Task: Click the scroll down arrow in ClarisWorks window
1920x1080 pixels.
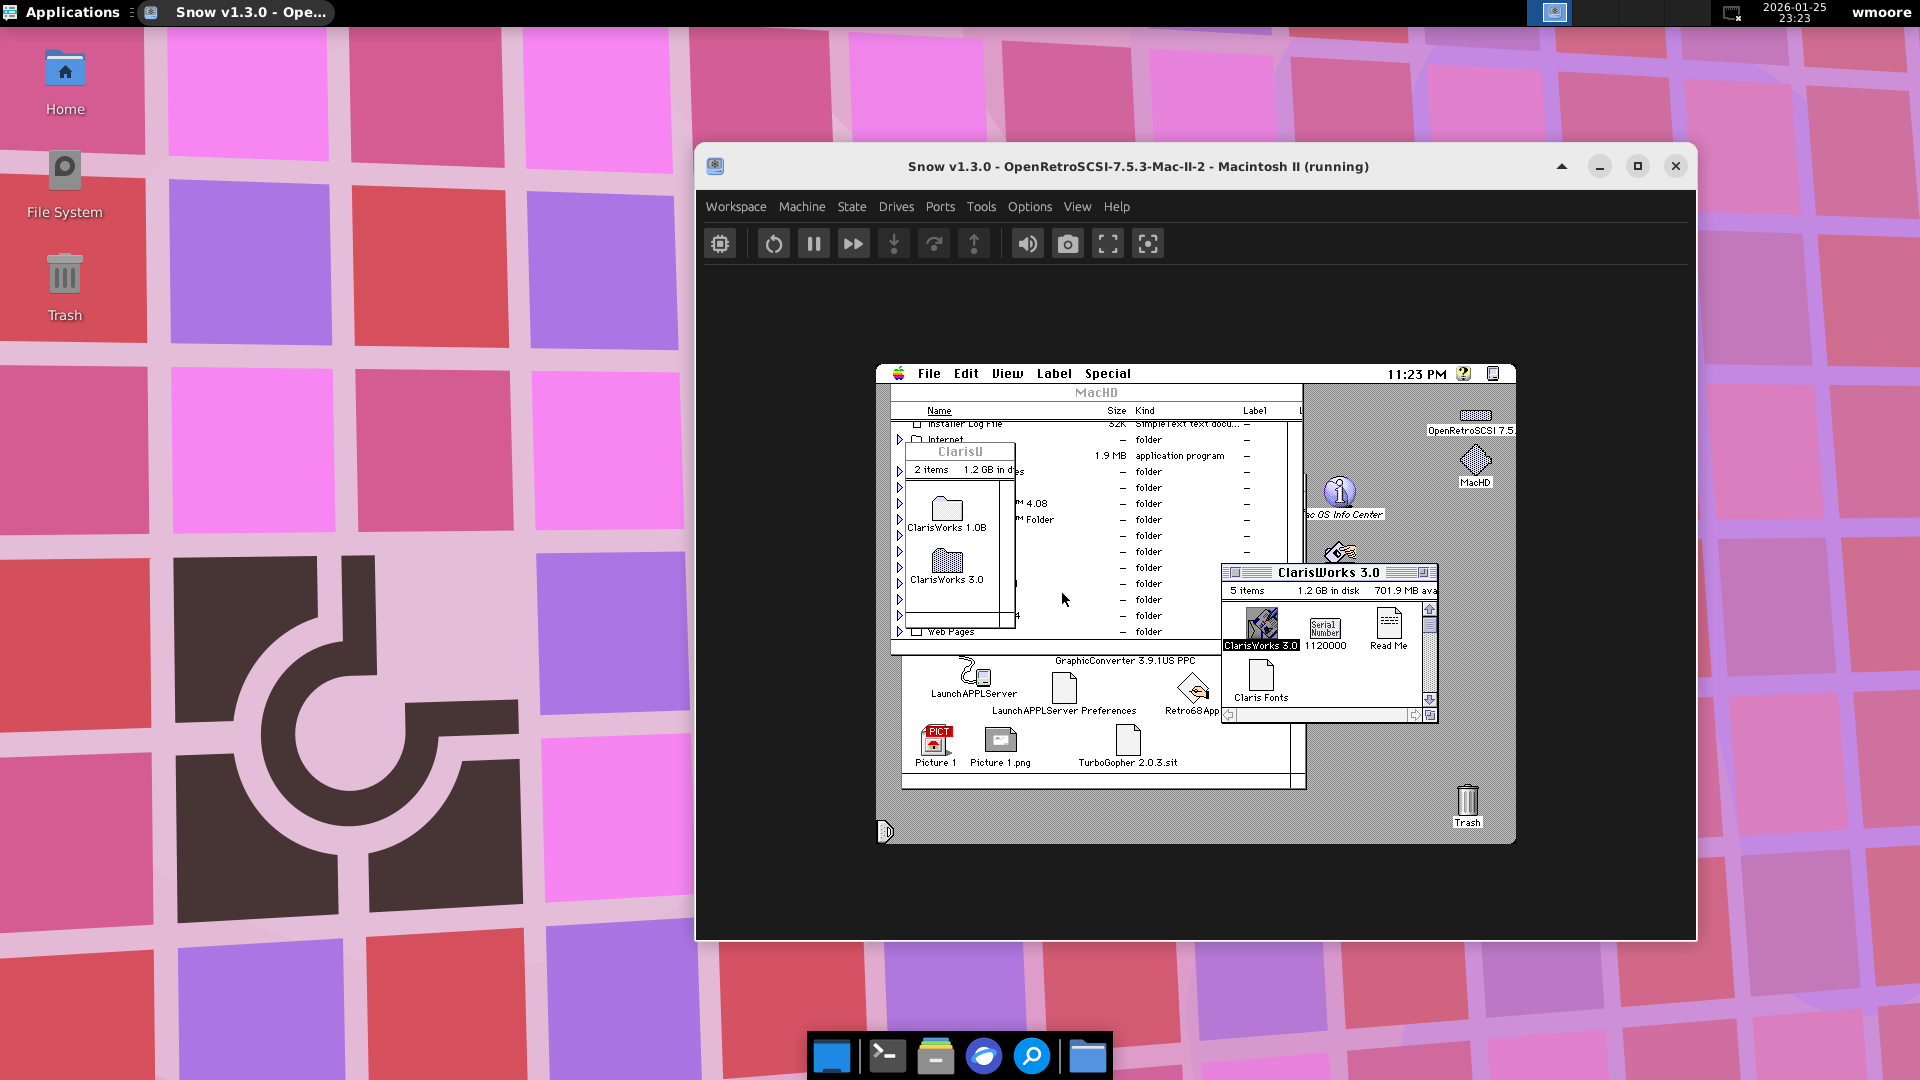Action: point(1429,700)
